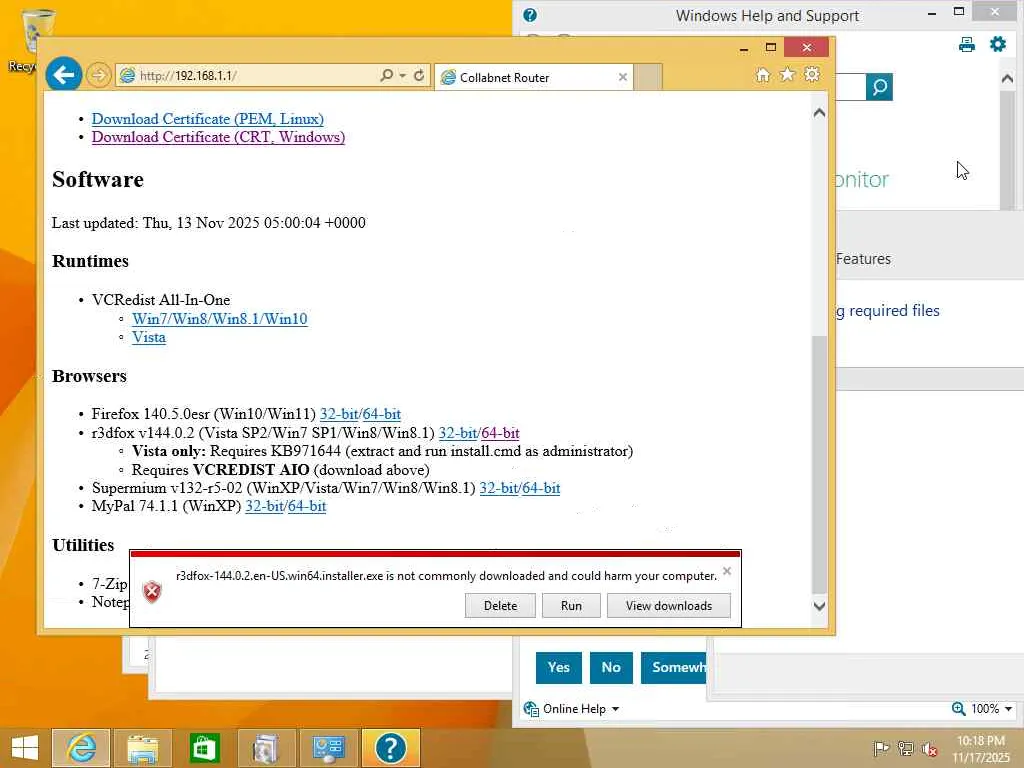Image resolution: width=1024 pixels, height=768 pixels.
Task: Open Download Certificate (CRT, Windows) link
Action: pos(218,137)
